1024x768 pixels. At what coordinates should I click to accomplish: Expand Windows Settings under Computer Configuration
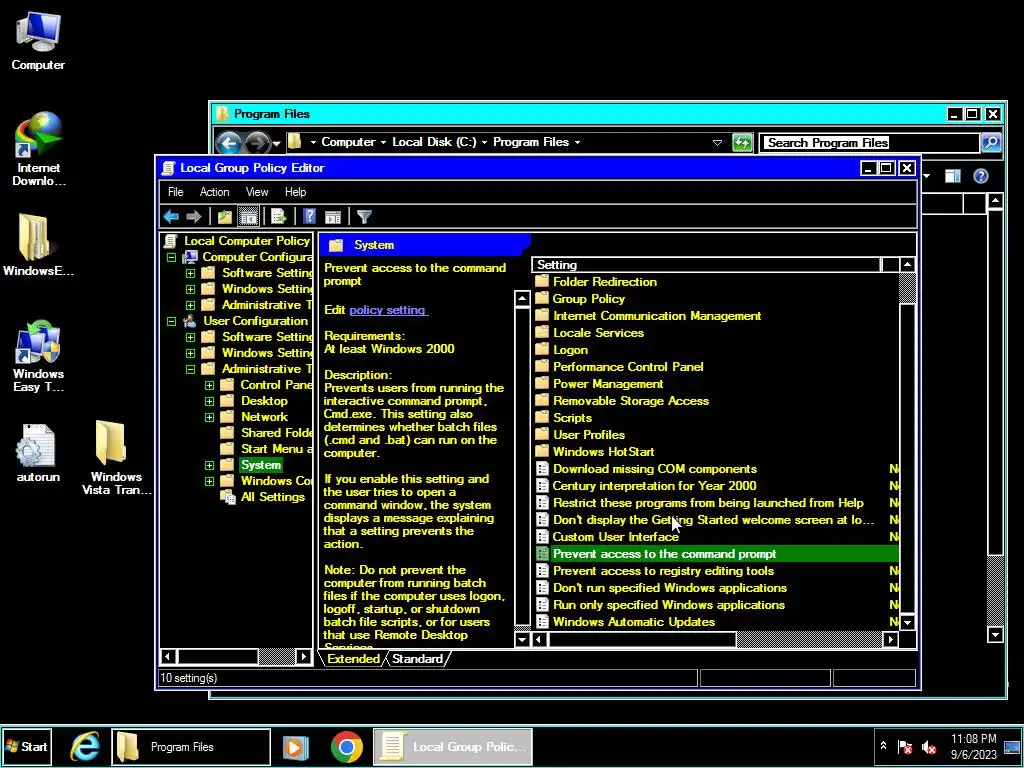190,289
